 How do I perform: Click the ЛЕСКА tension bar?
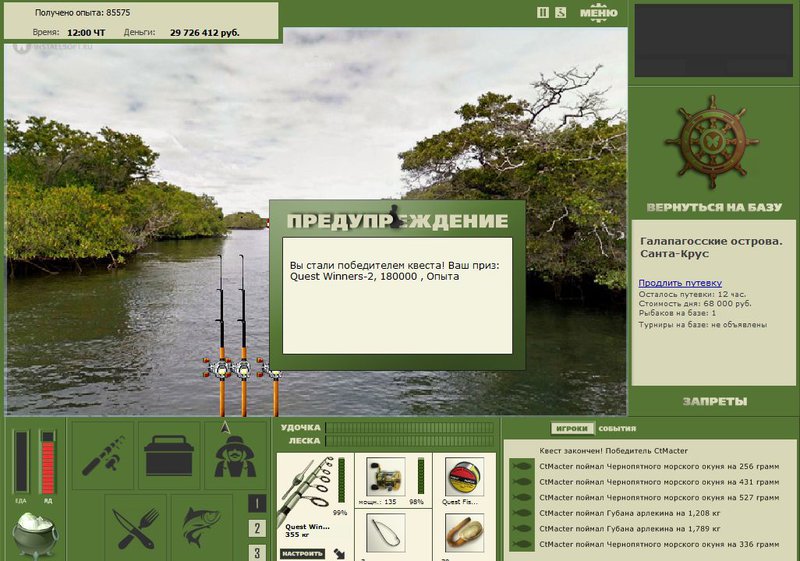coord(410,441)
